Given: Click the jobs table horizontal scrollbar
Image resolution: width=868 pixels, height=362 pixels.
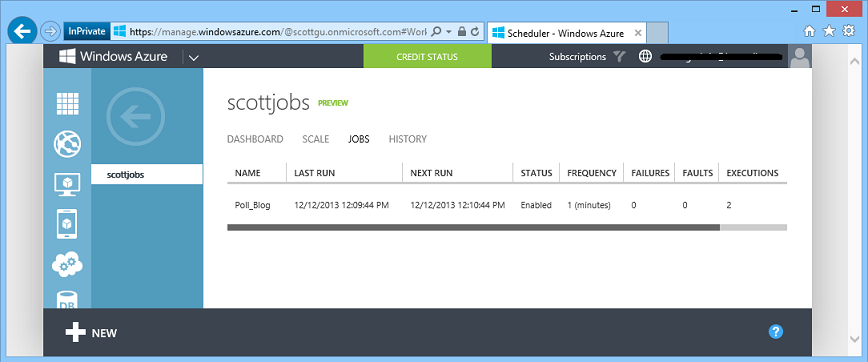Looking at the screenshot, I should point(473,227).
